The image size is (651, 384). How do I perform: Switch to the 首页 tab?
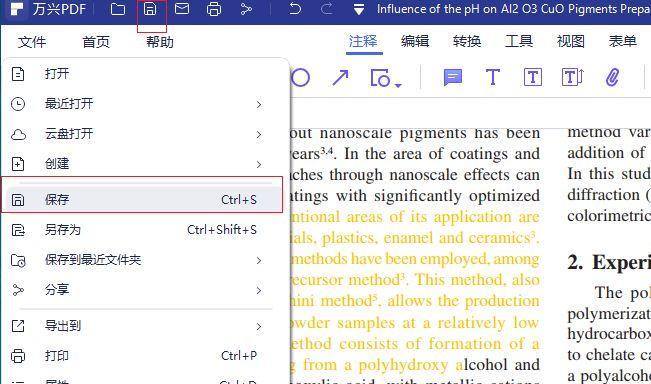pyautogui.click(x=96, y=42)
